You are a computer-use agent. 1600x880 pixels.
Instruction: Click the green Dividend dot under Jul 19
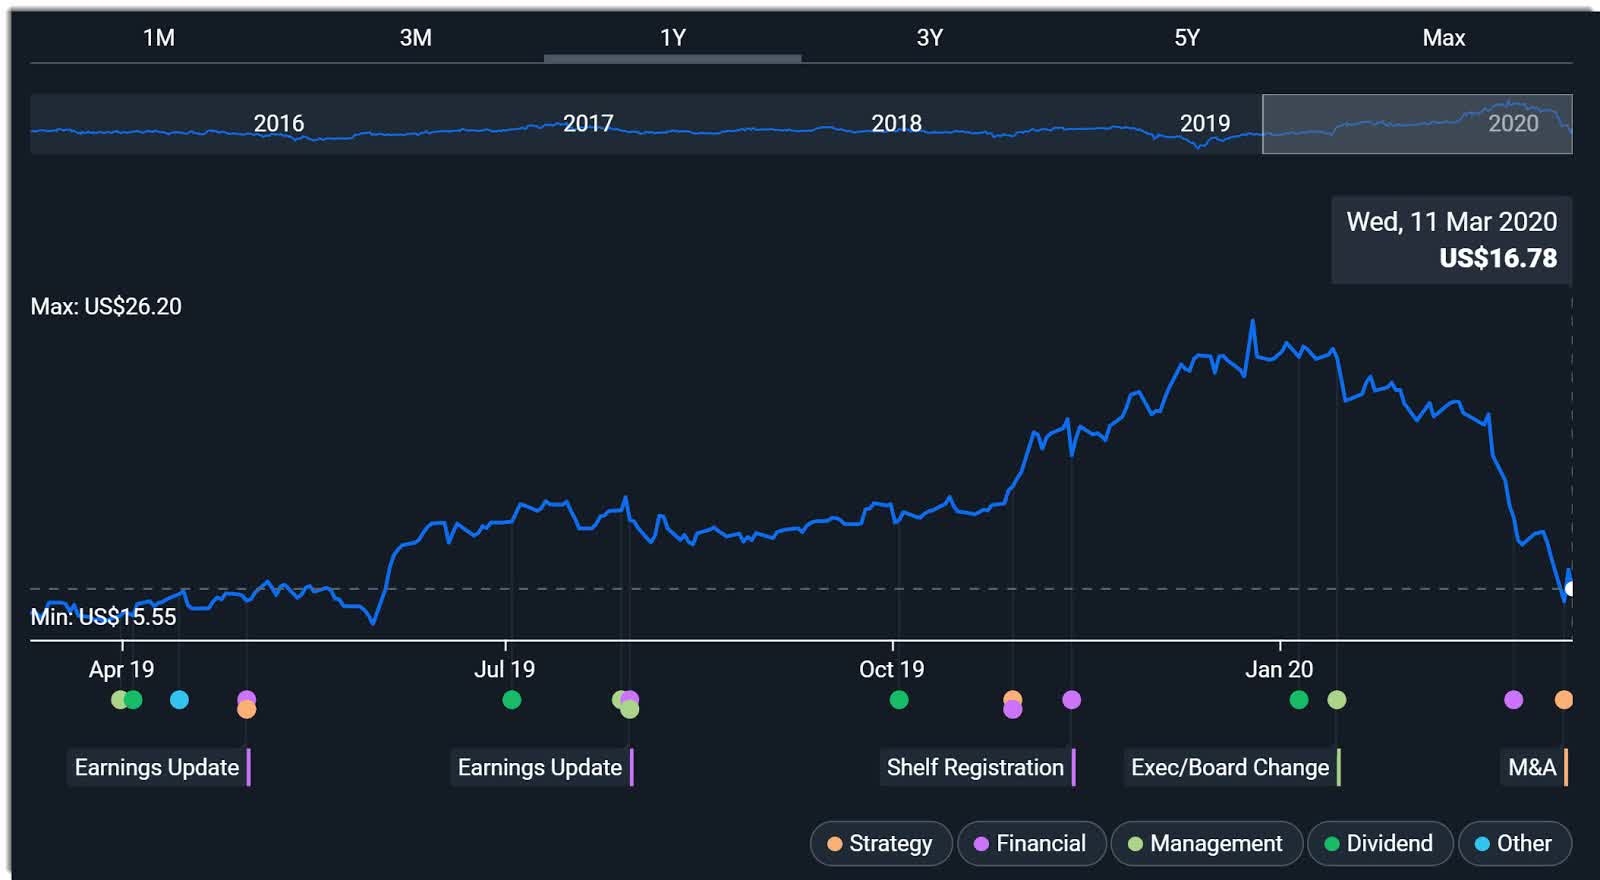[x=512, y=700]
